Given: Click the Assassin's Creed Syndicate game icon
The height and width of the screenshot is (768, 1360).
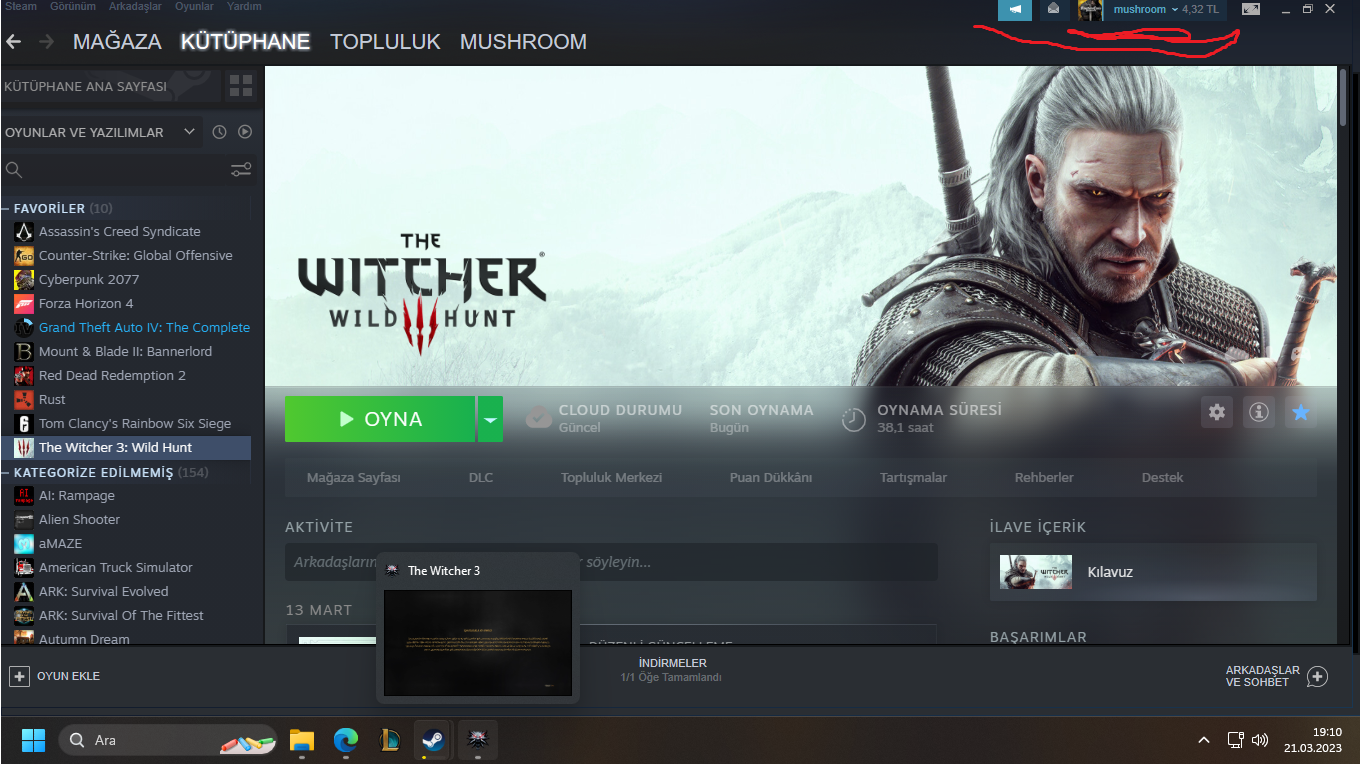Looking at the screenshot, I should pos(24,231).
